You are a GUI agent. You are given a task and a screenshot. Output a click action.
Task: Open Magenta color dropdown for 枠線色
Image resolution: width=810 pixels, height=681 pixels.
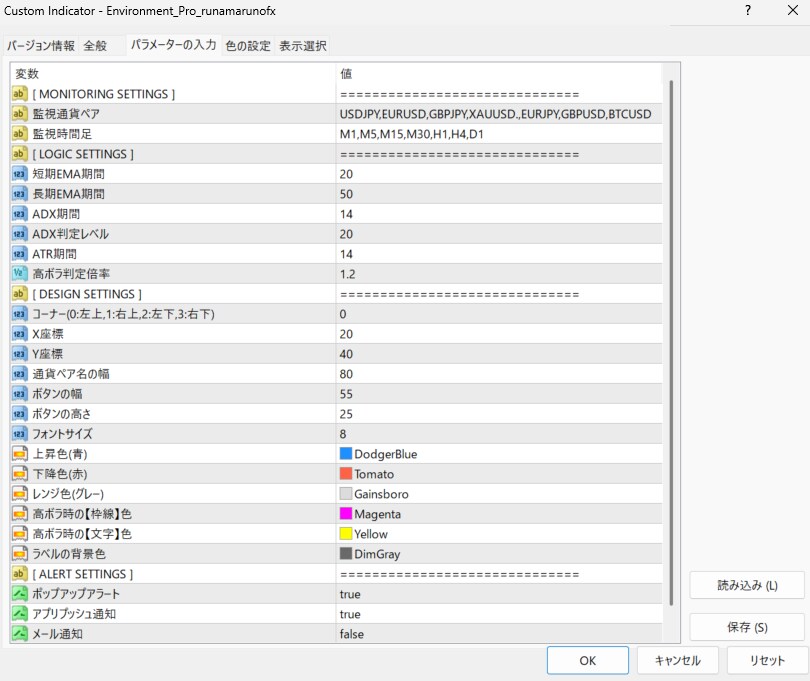pos(499,514)
